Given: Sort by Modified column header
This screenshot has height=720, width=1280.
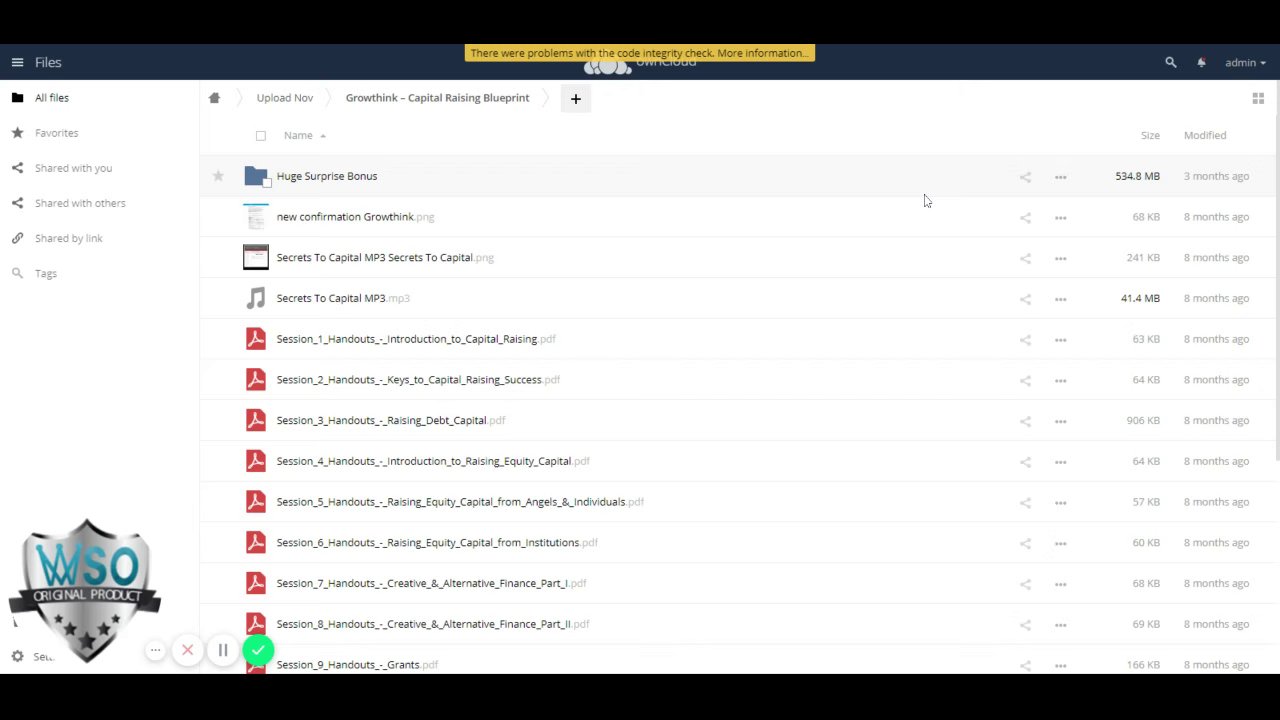Looking at the screenshot, I should pos(1205,135).
